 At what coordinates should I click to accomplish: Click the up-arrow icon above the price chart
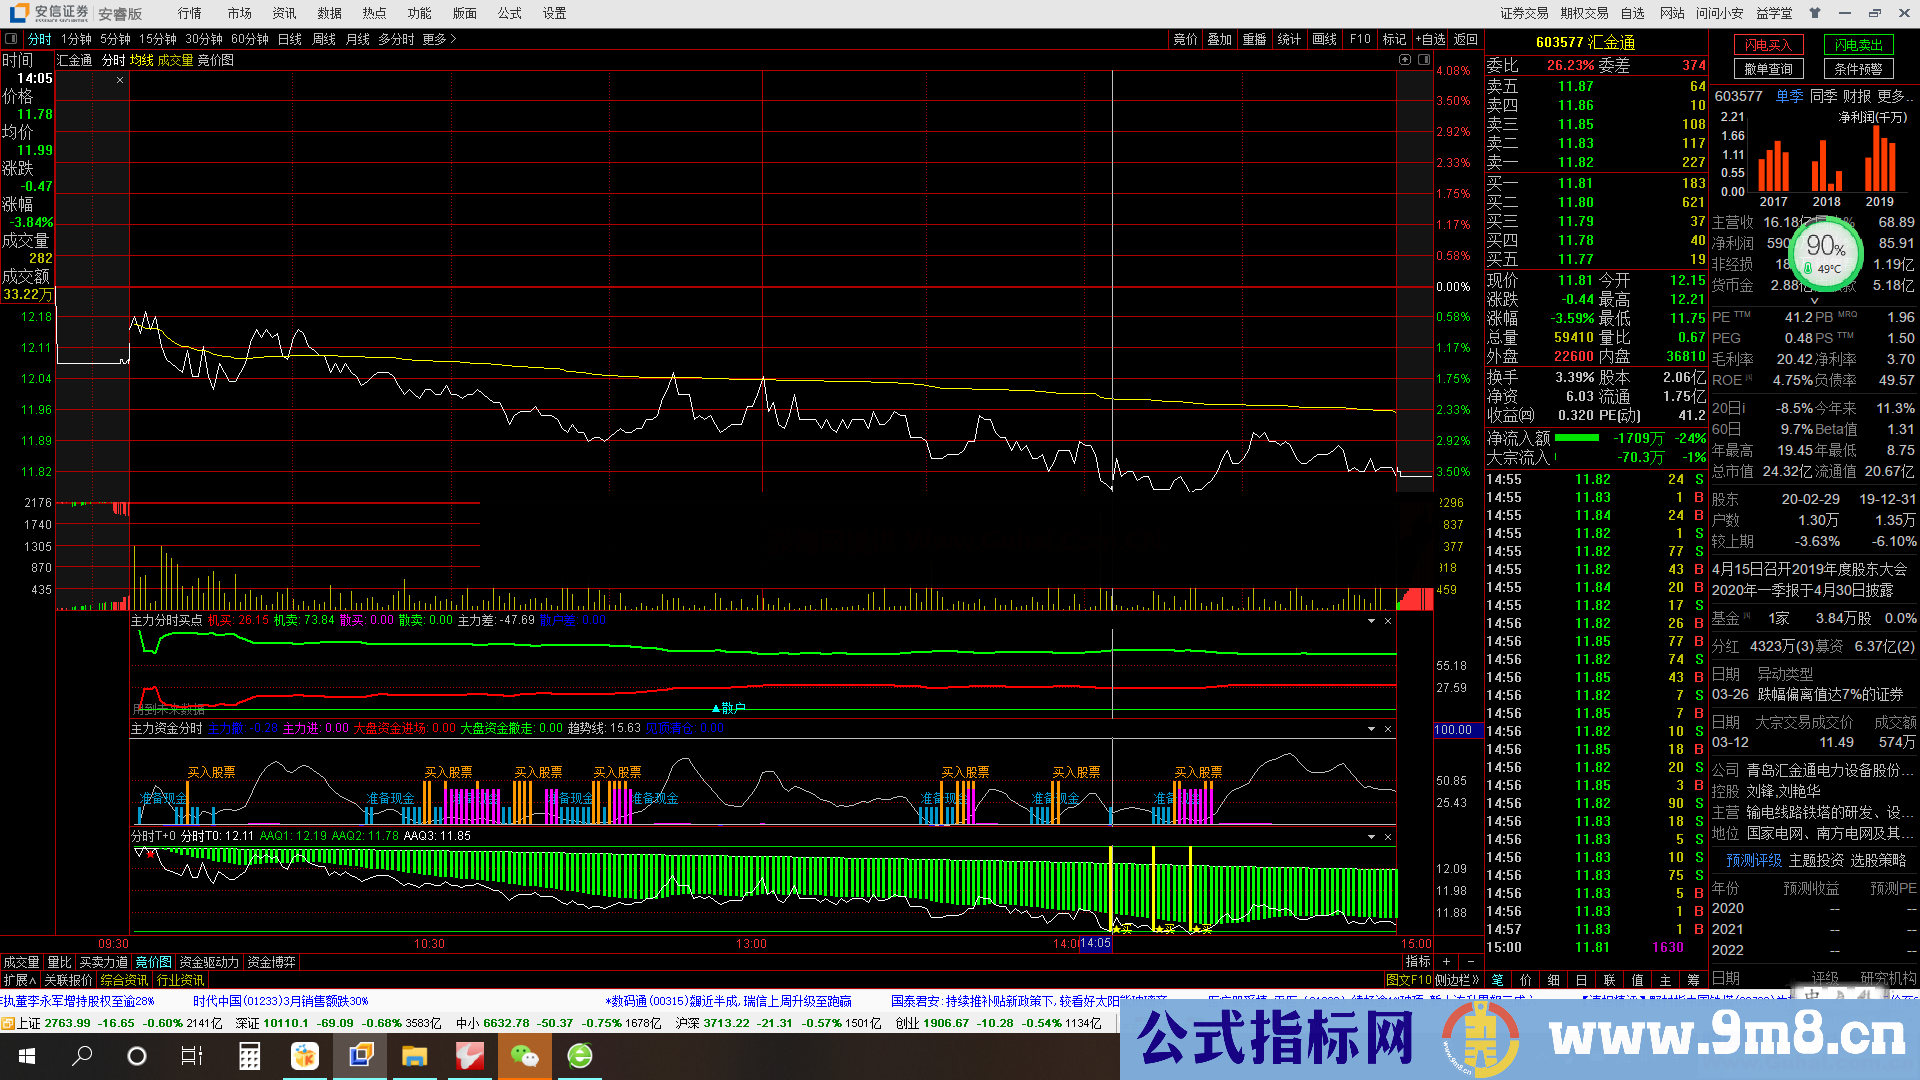point(1404,60)
